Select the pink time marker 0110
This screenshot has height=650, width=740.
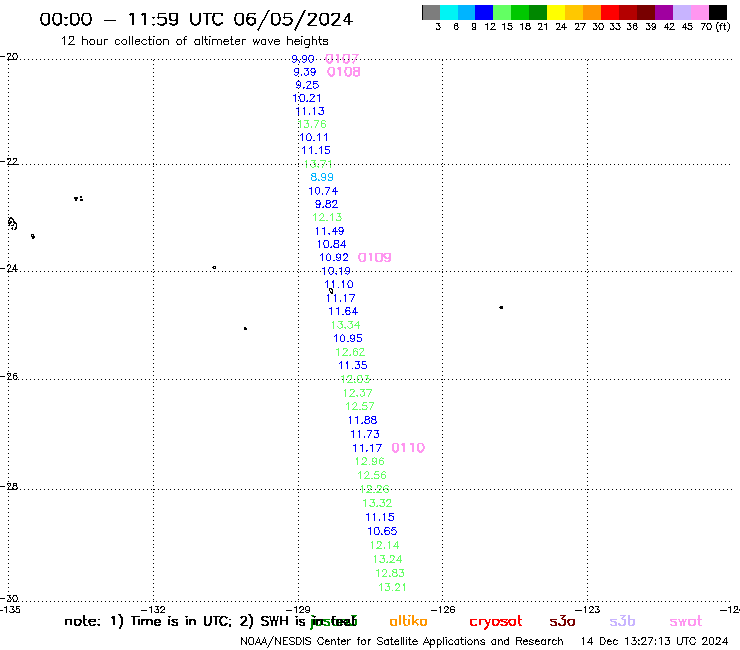point(408,447)
